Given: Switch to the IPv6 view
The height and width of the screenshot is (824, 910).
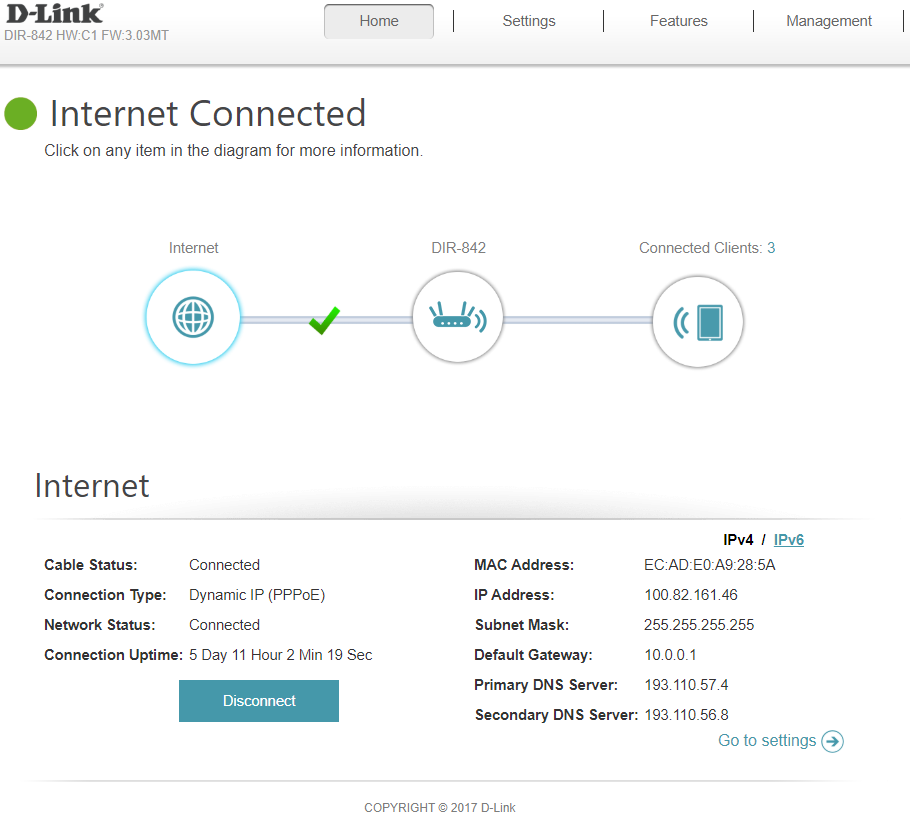Looking at the screenshot, I should pos(789,540).
